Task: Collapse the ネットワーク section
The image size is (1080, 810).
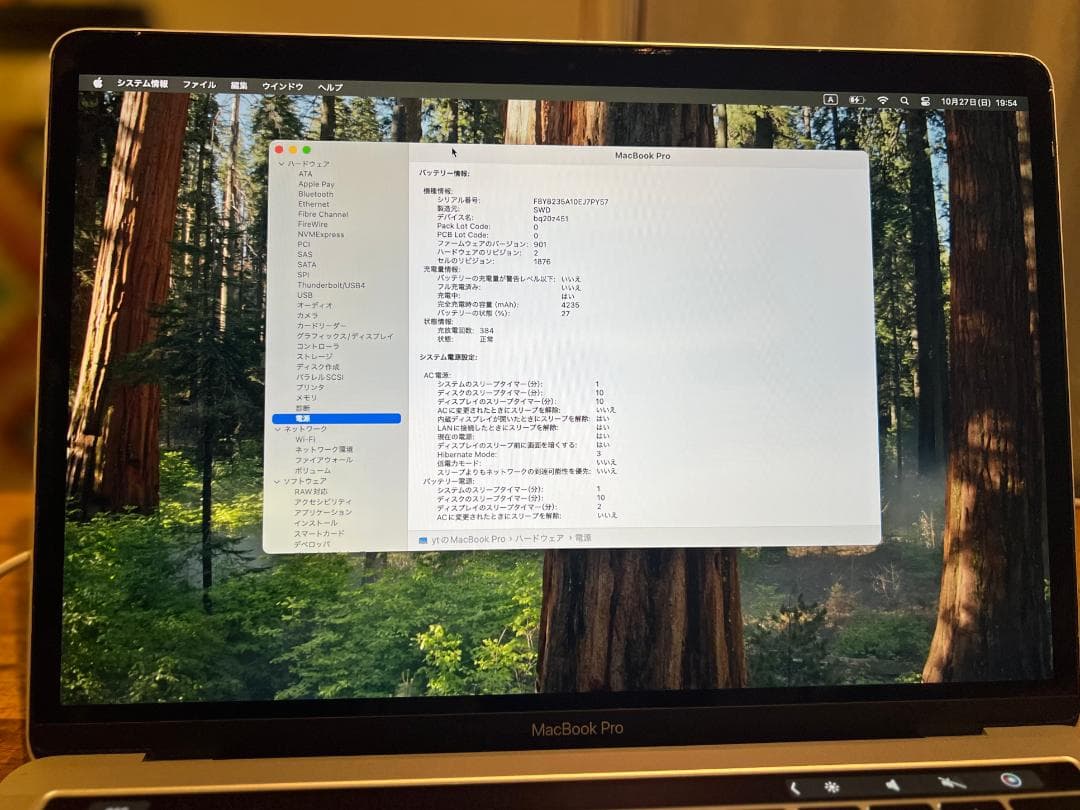Action: [x=277, y=430]
